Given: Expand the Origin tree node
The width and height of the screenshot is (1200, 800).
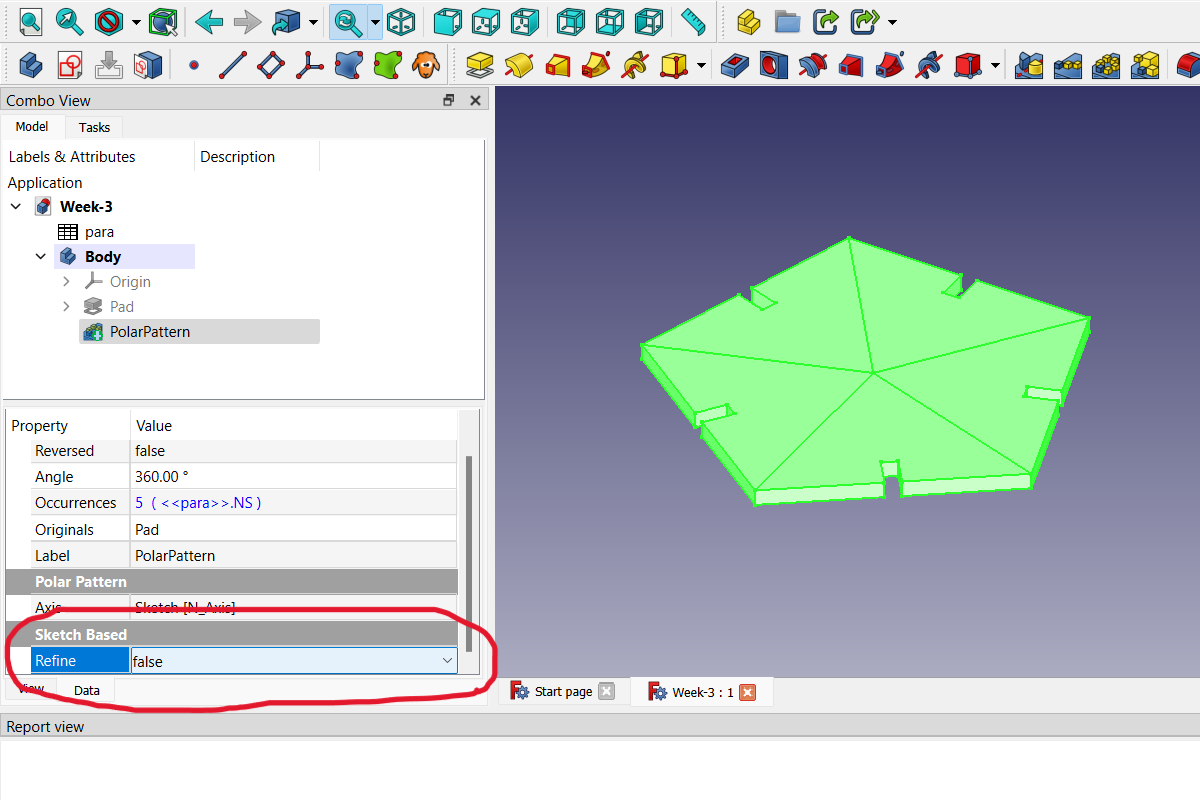Looking at the screenshot, I should click(66, 282).
